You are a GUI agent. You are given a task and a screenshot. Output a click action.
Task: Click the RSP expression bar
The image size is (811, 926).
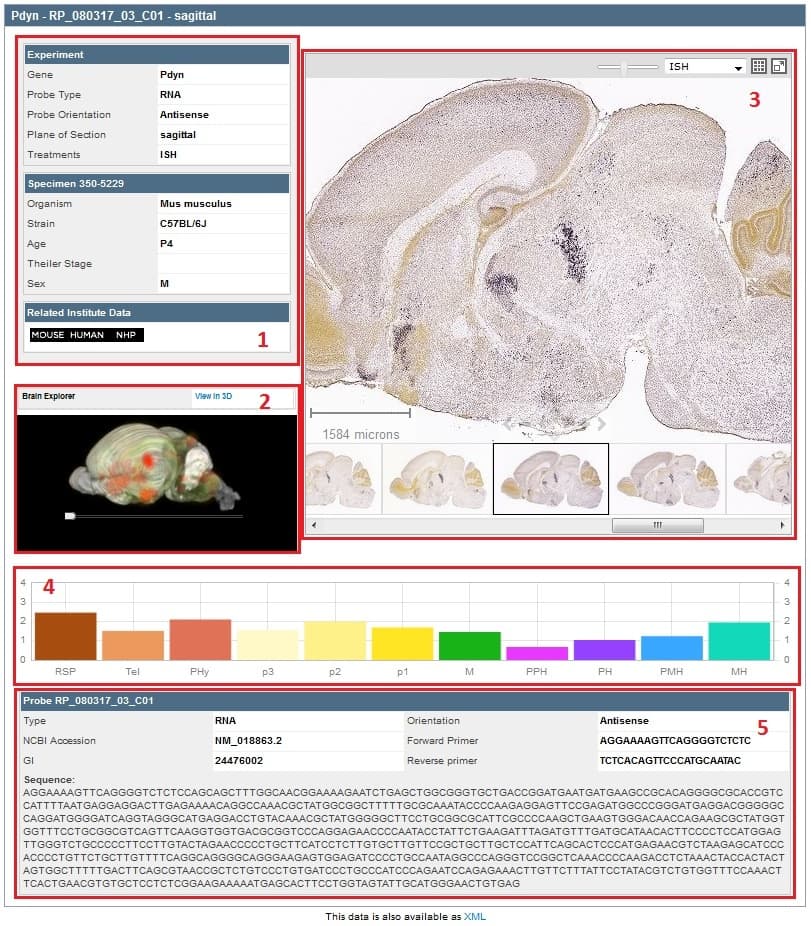[x=66, y=636]
